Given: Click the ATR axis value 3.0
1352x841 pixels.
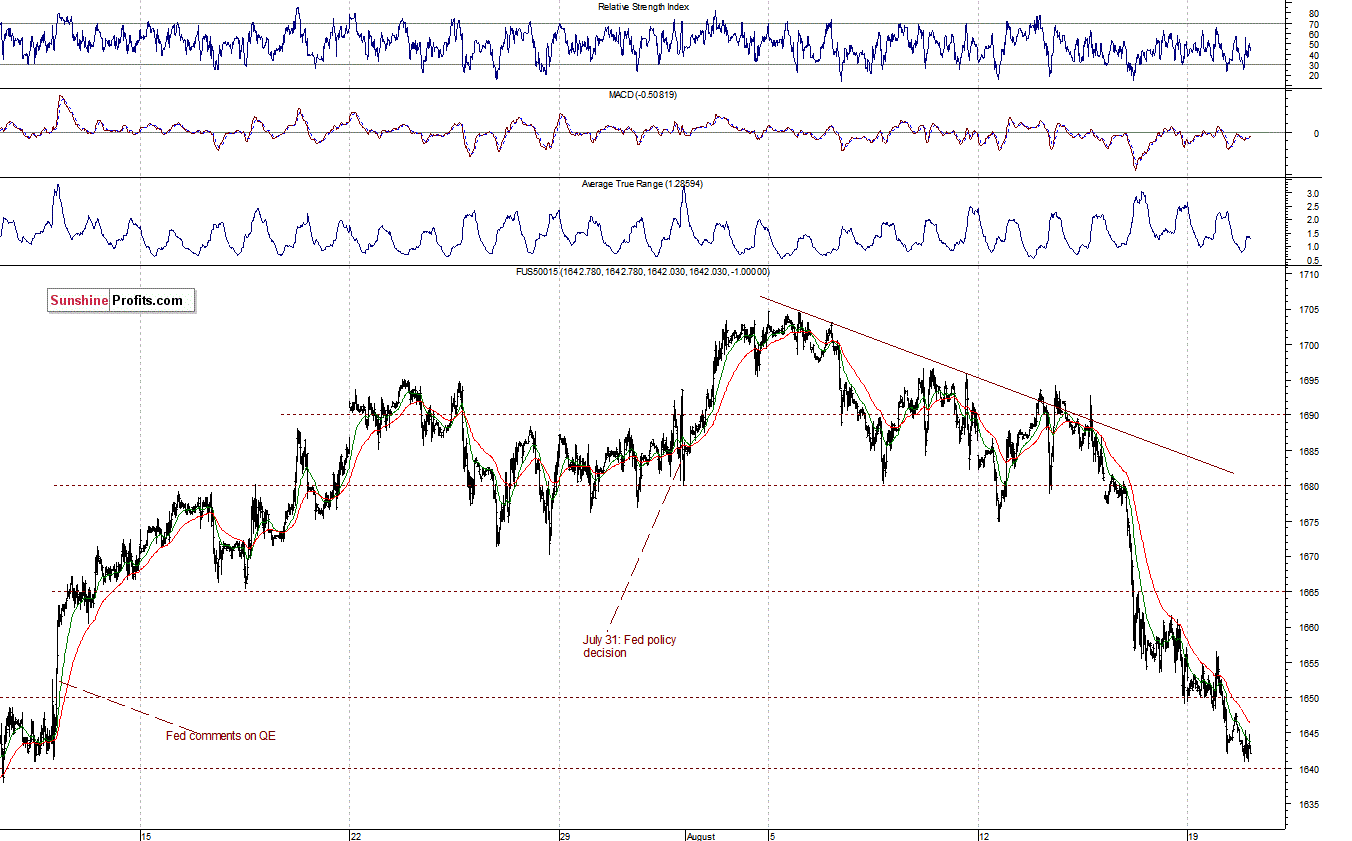Looking at the screenshot, I should tap(1314, 193).
